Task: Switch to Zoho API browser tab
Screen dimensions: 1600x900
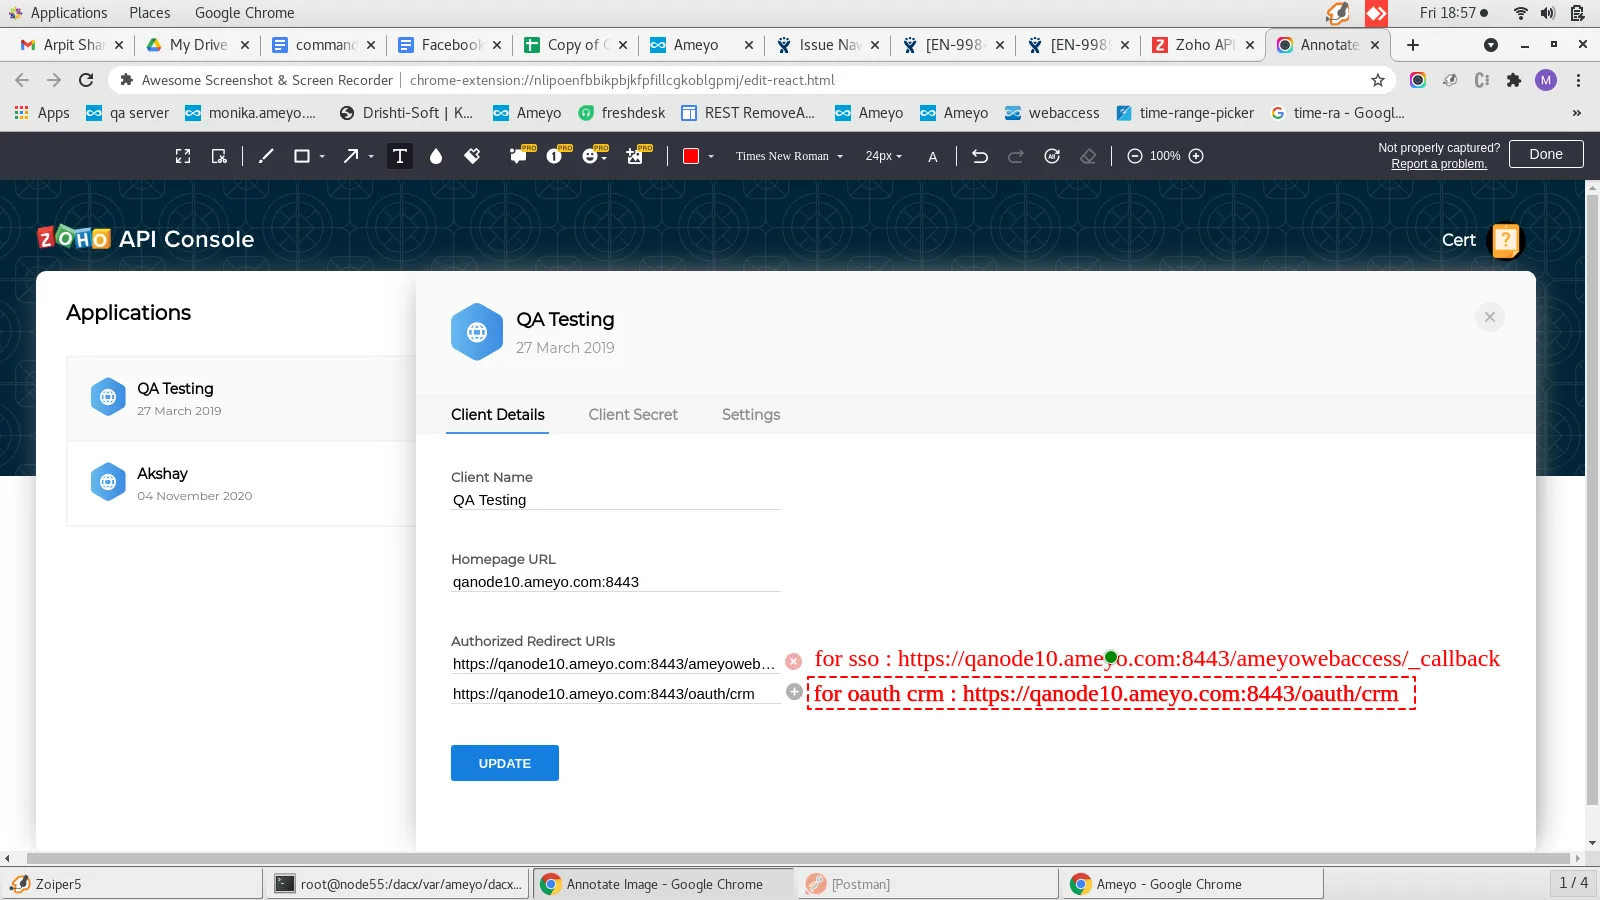Action: pyautogui.click(x=1204, y=45)
